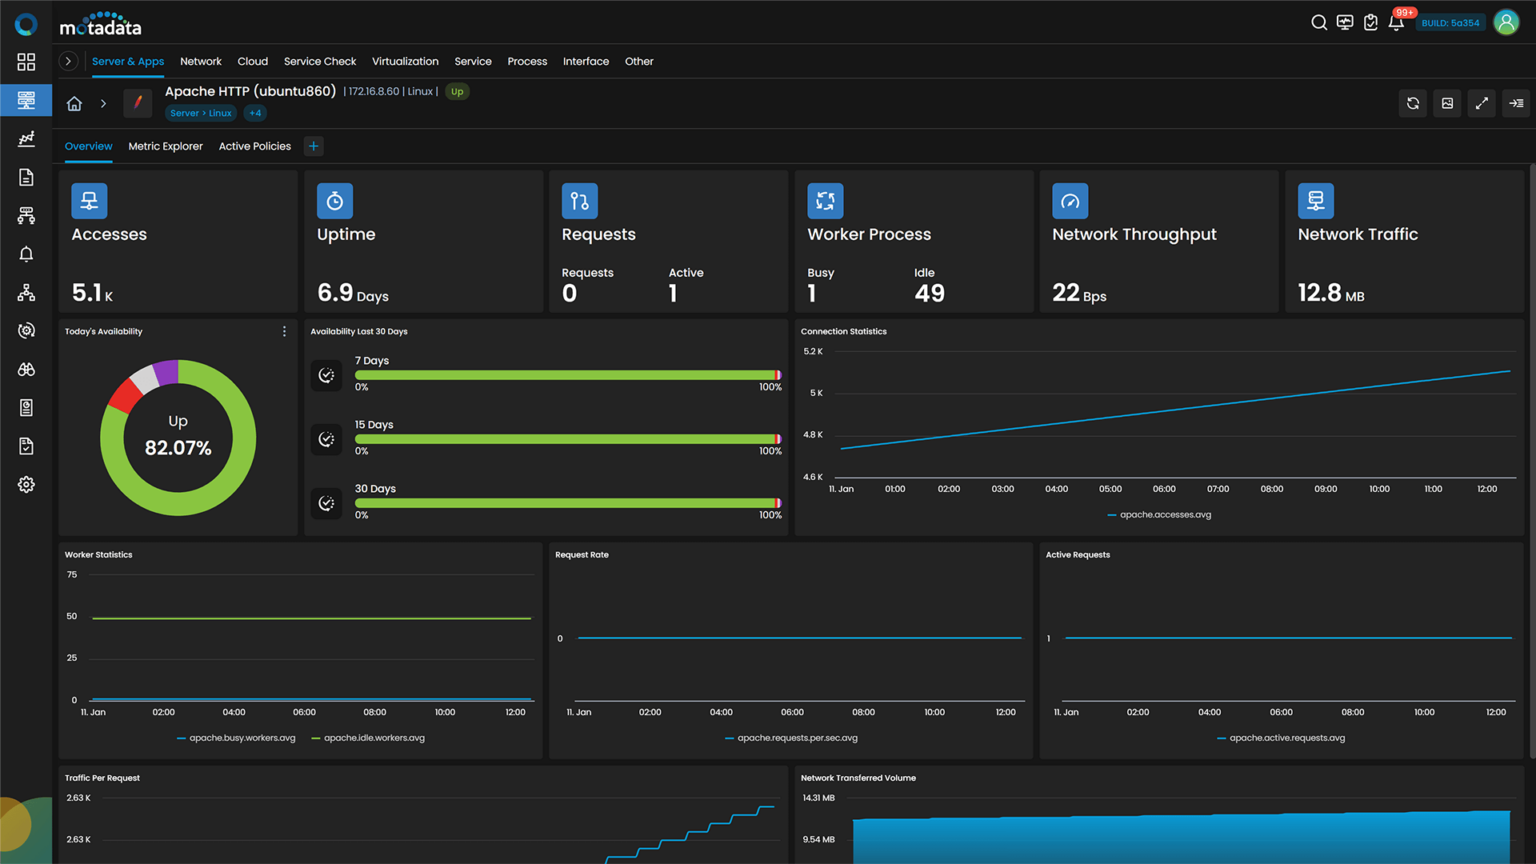This screenshot has height=864, width=1536.
Task: Select the Network tab in top navigation
Action: pos(200,61)
